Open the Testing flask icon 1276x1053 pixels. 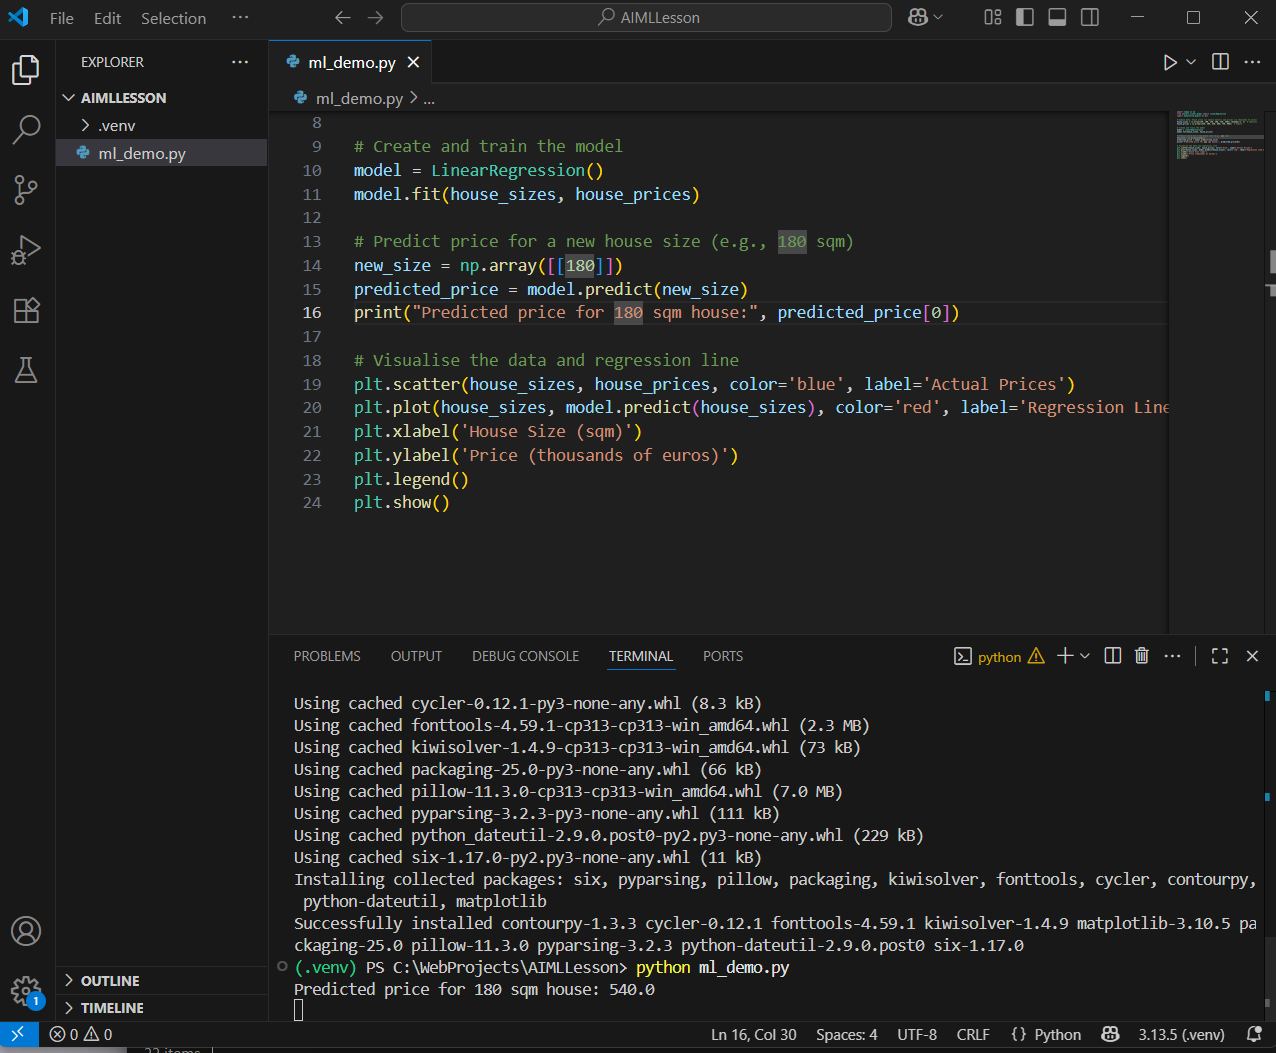(x=26, y=370)
